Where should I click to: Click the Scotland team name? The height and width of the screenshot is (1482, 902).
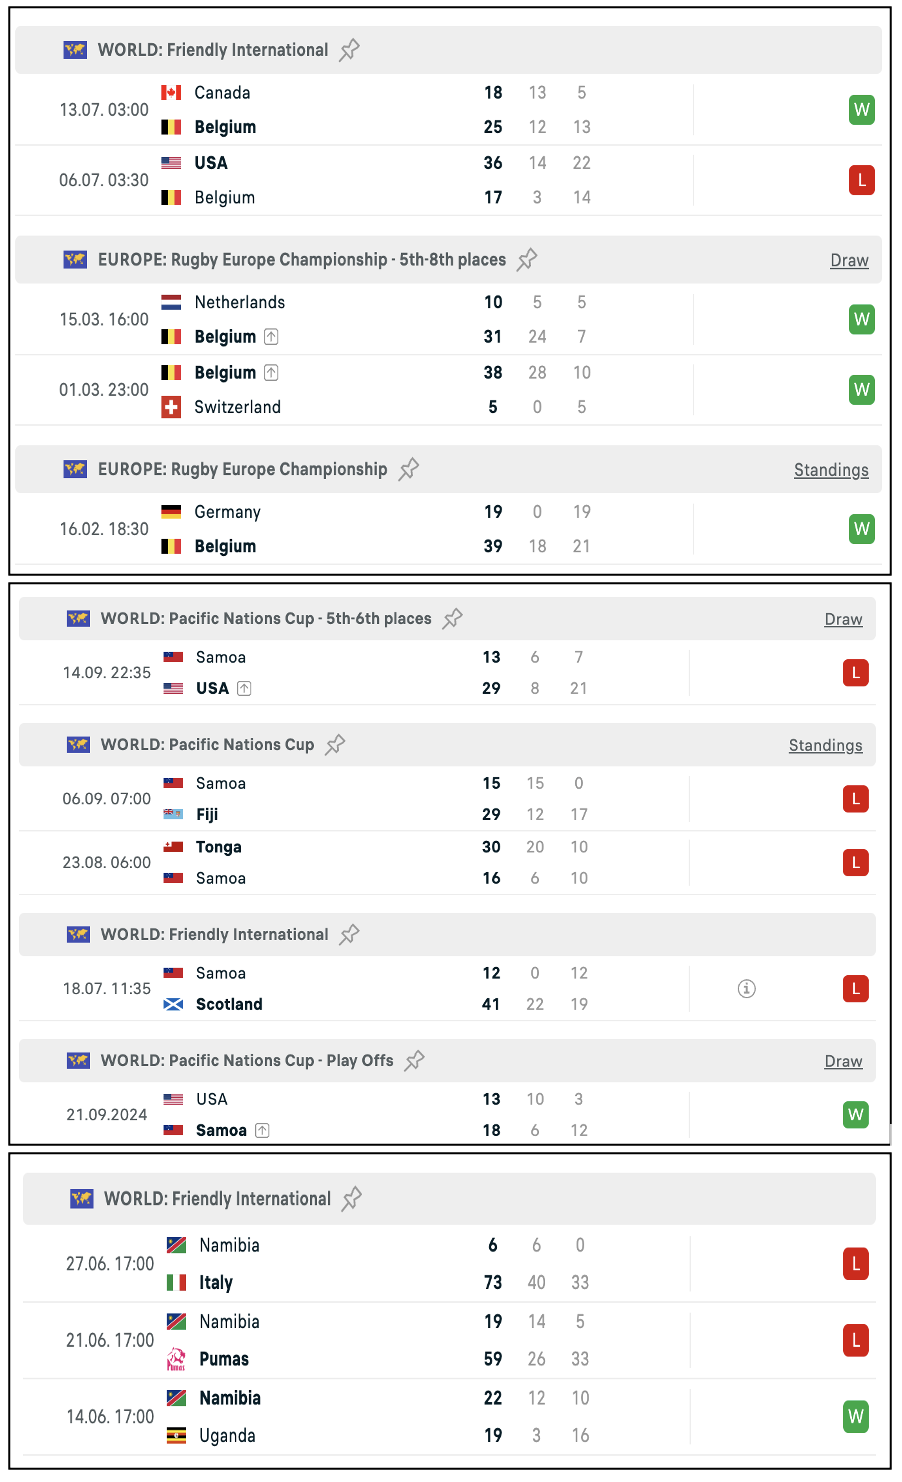pos(229,1005)
